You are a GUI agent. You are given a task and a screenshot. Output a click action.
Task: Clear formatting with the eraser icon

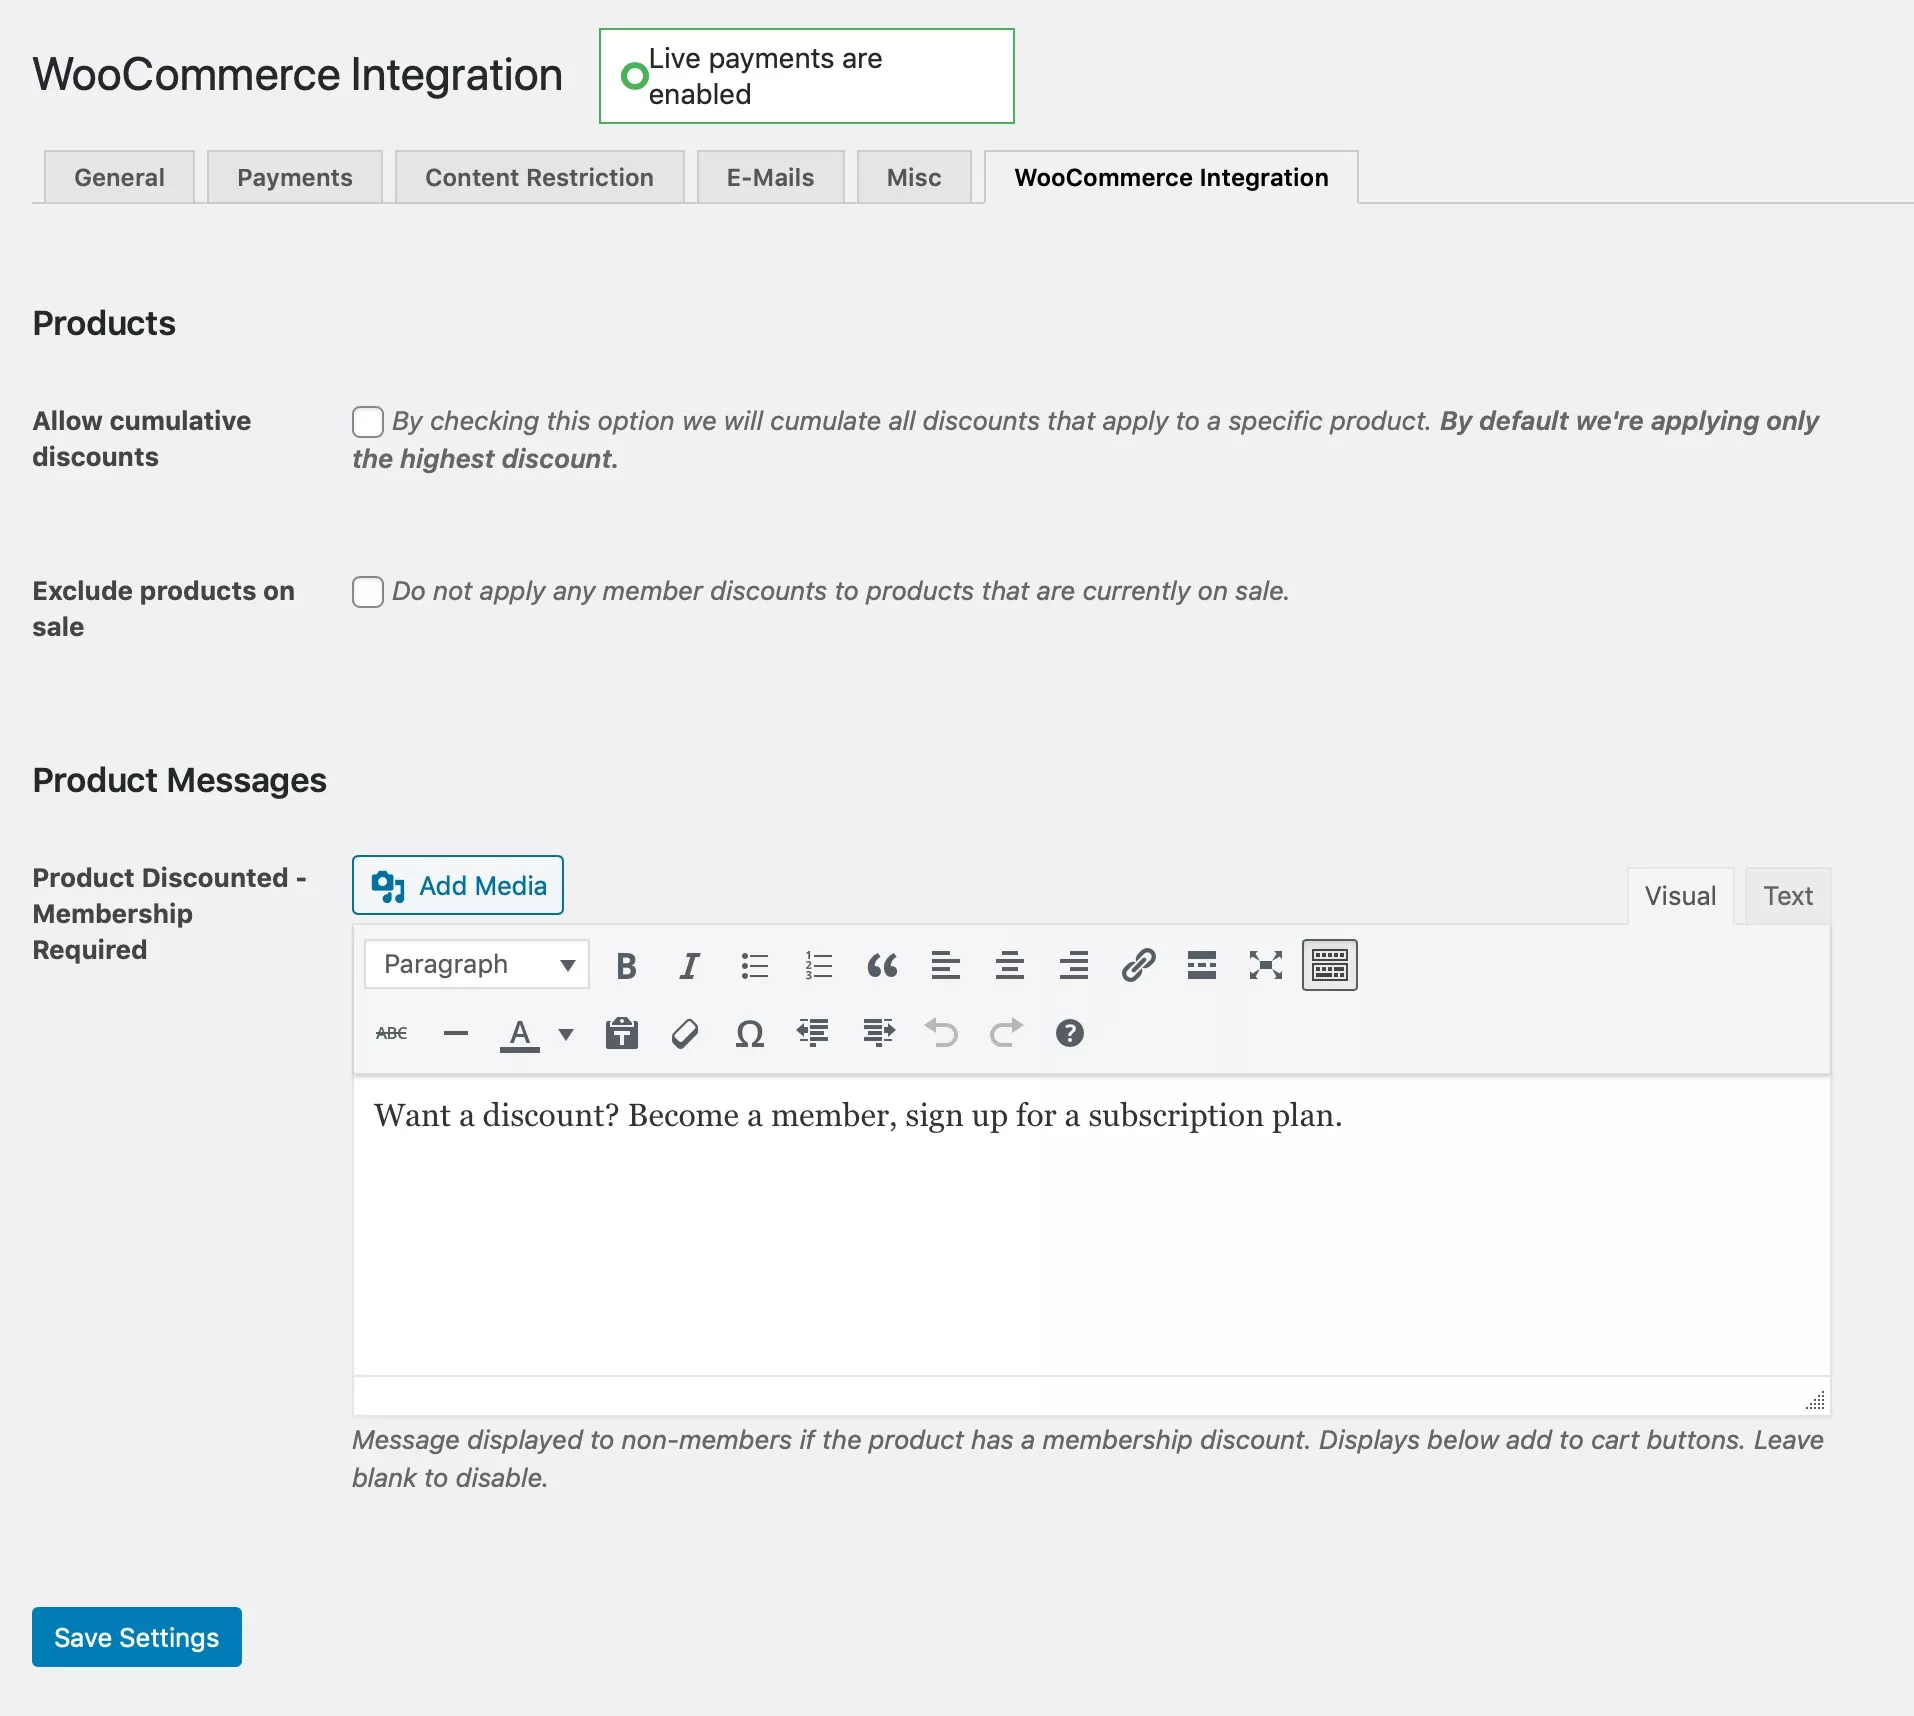tap(686, 1033)
